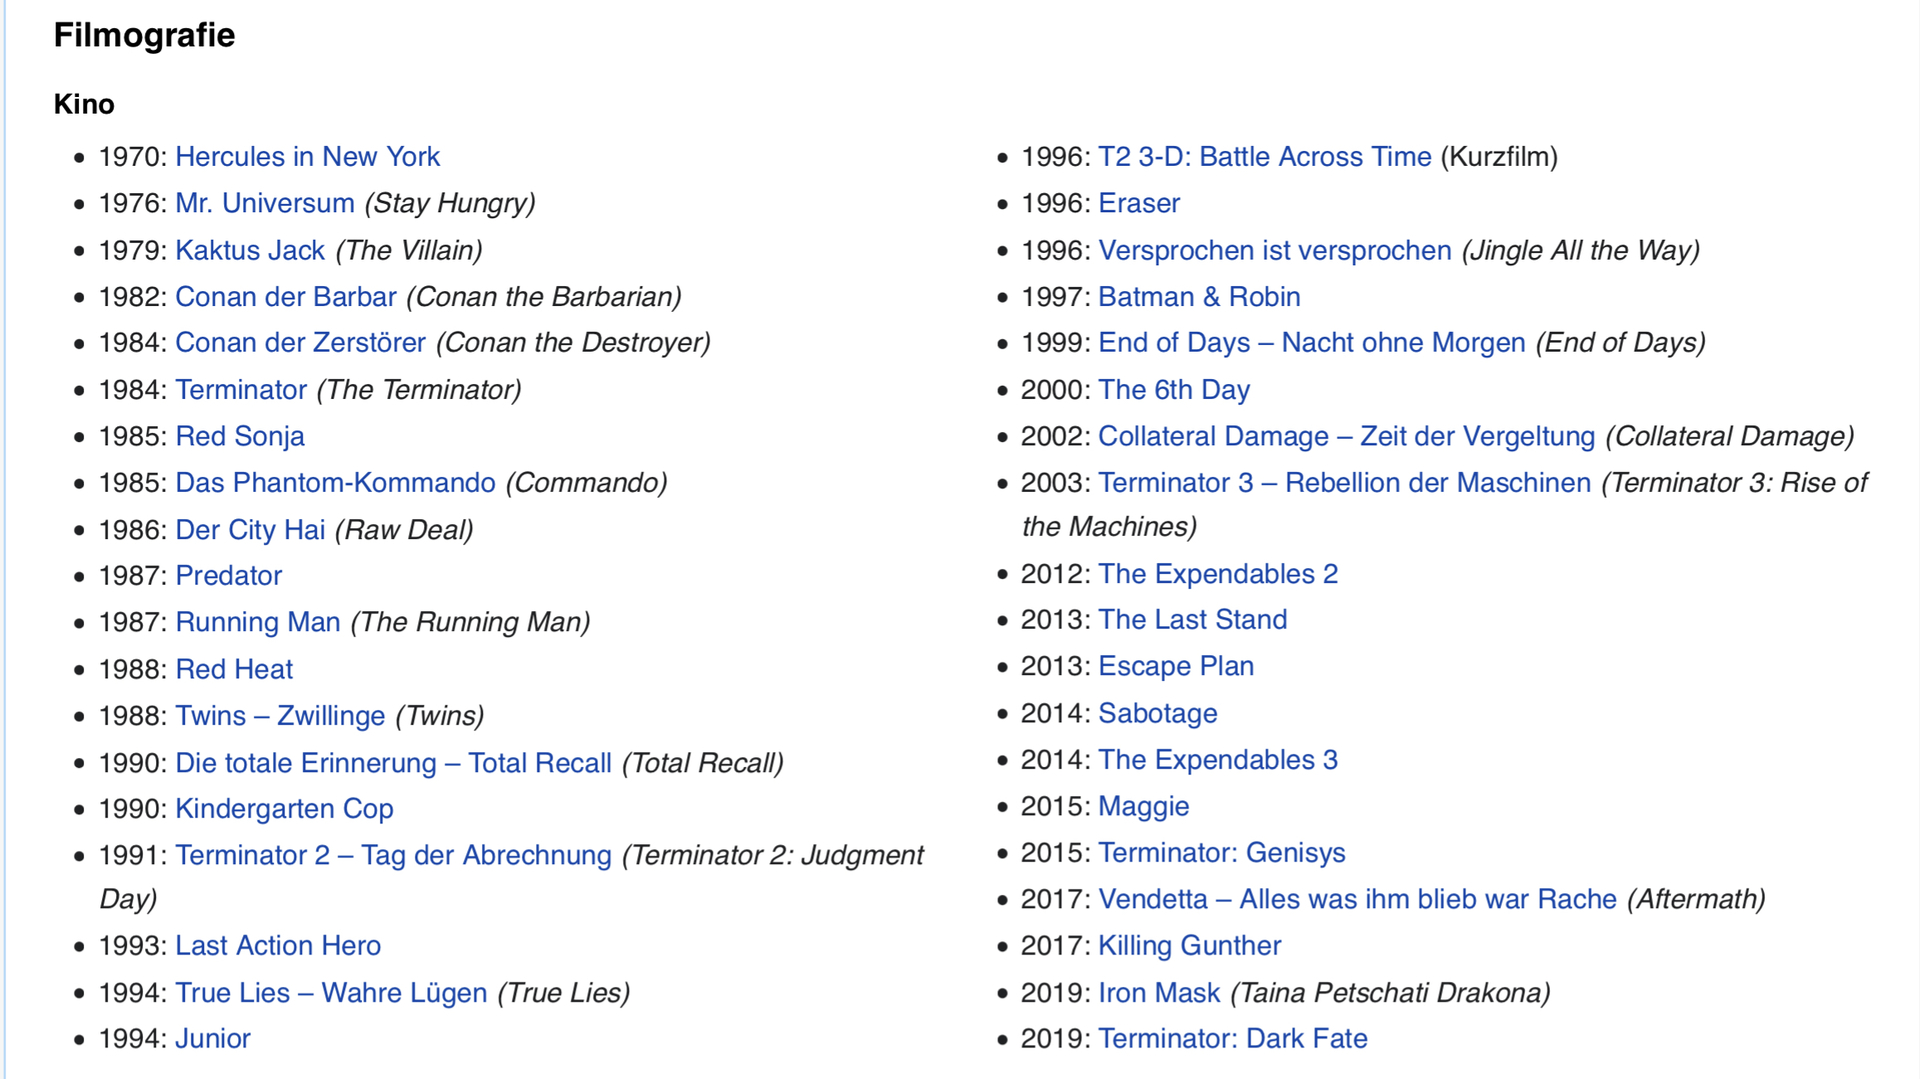Viewport: 1920px width, 1079px height.
Task: Follow the Terminator: Dark Fate link
Action: tap(1233, 1039)
